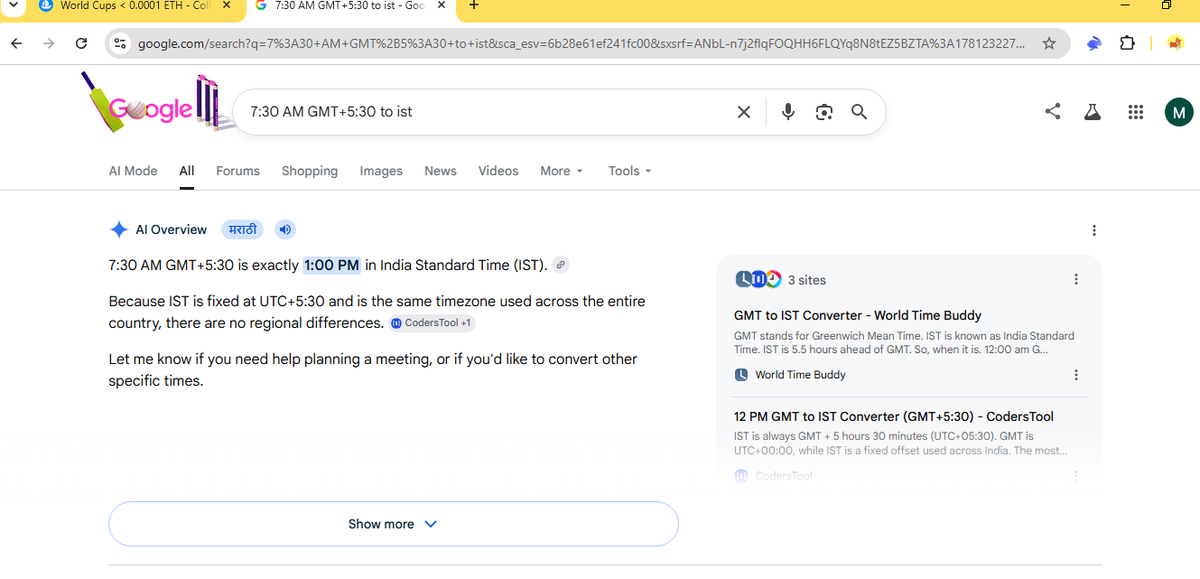Close the World Cups tab

coord(226,6)
